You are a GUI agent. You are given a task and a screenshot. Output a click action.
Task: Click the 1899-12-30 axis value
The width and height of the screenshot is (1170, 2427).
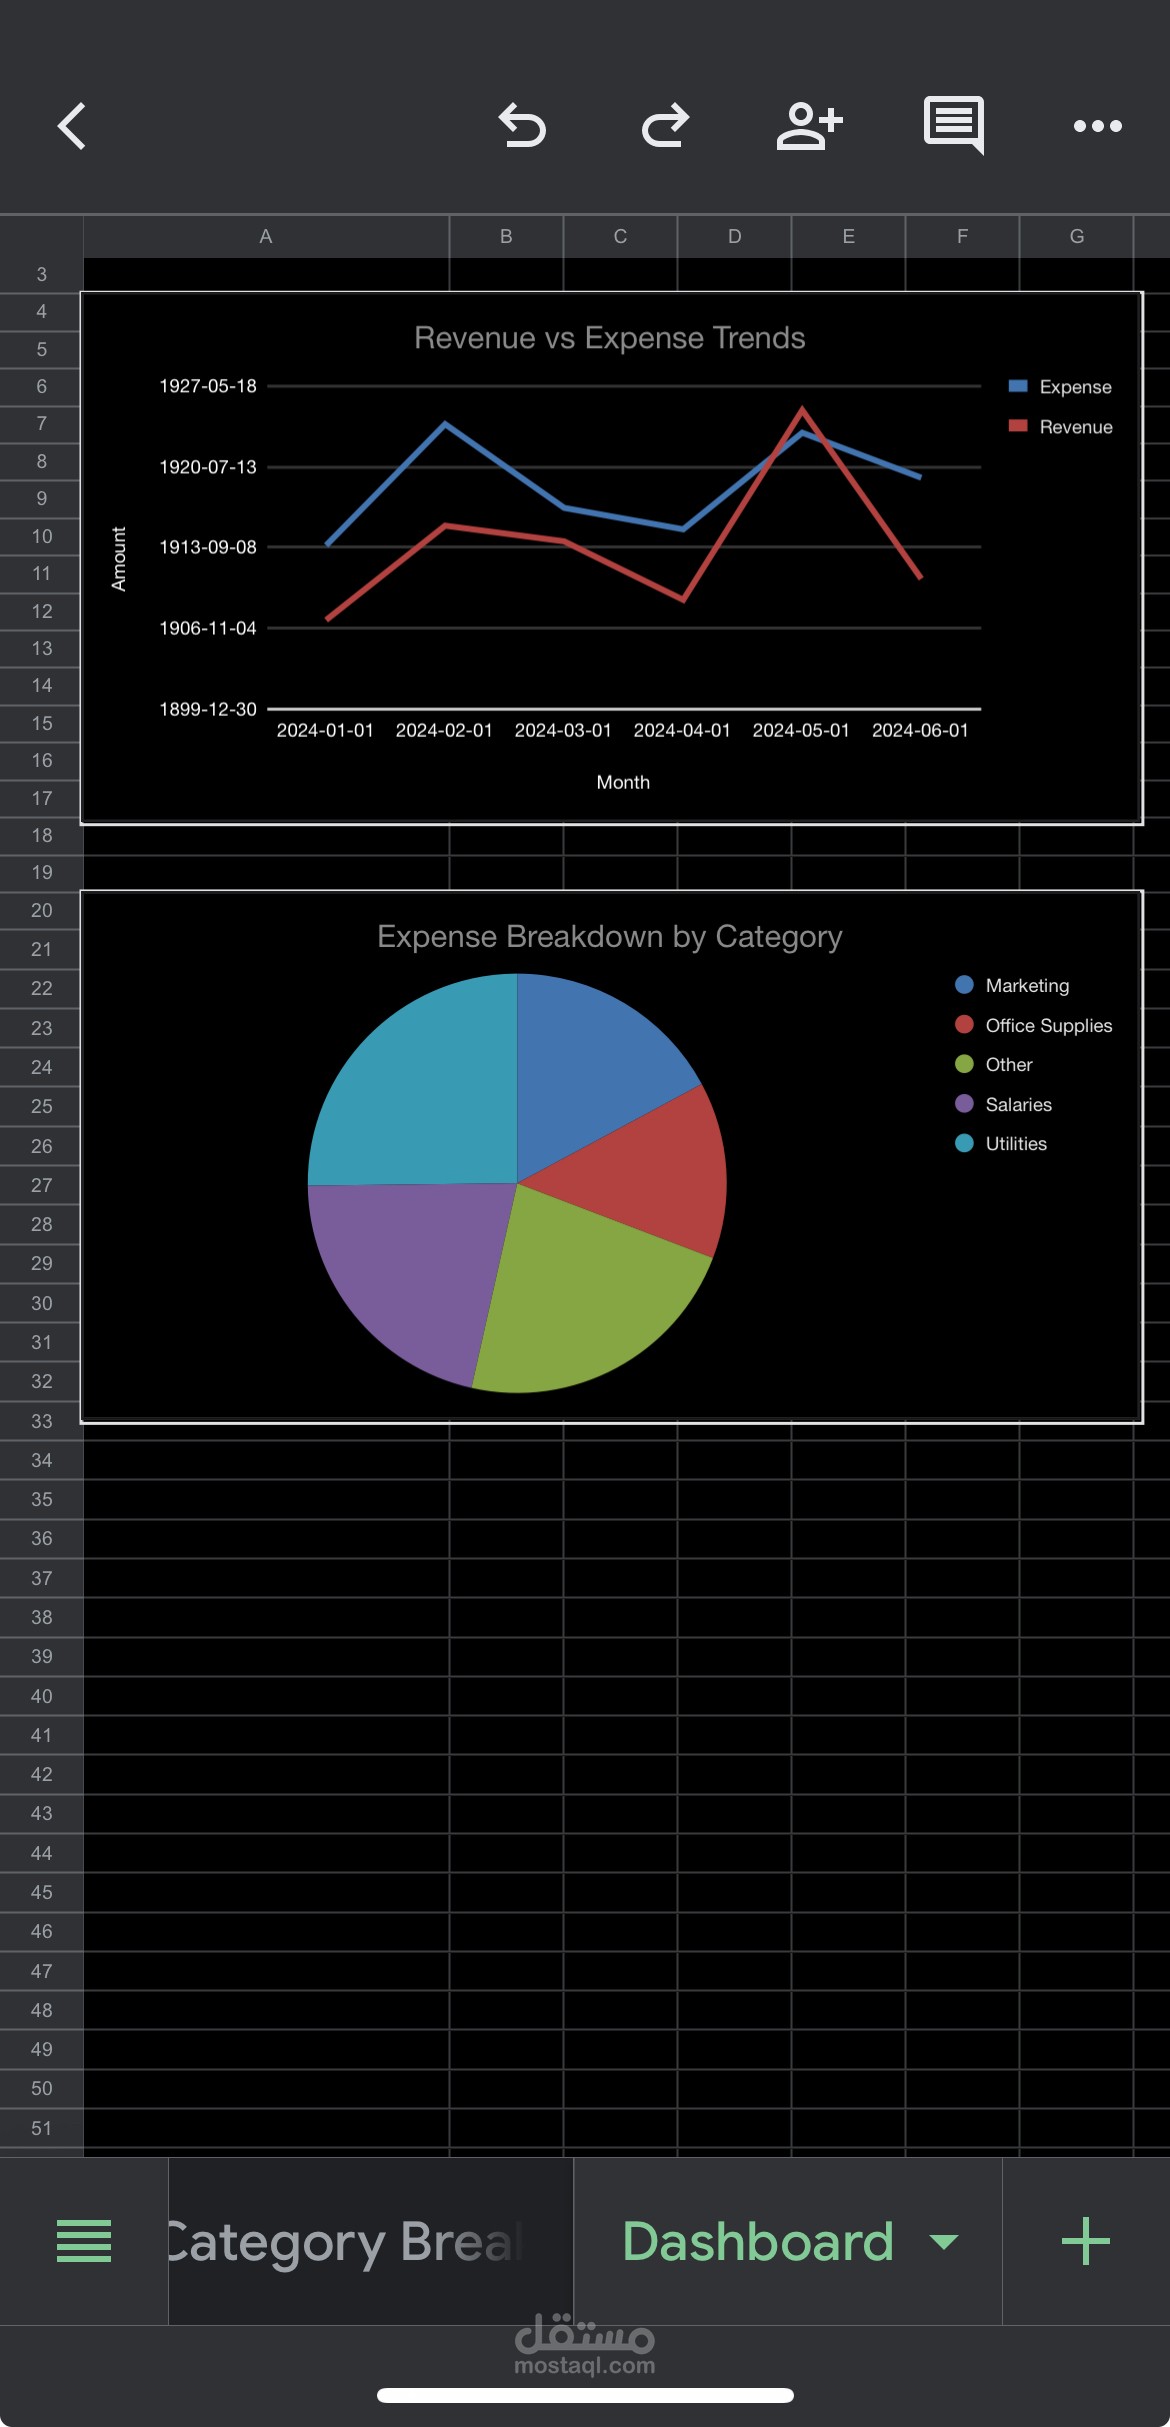[208, 709]
